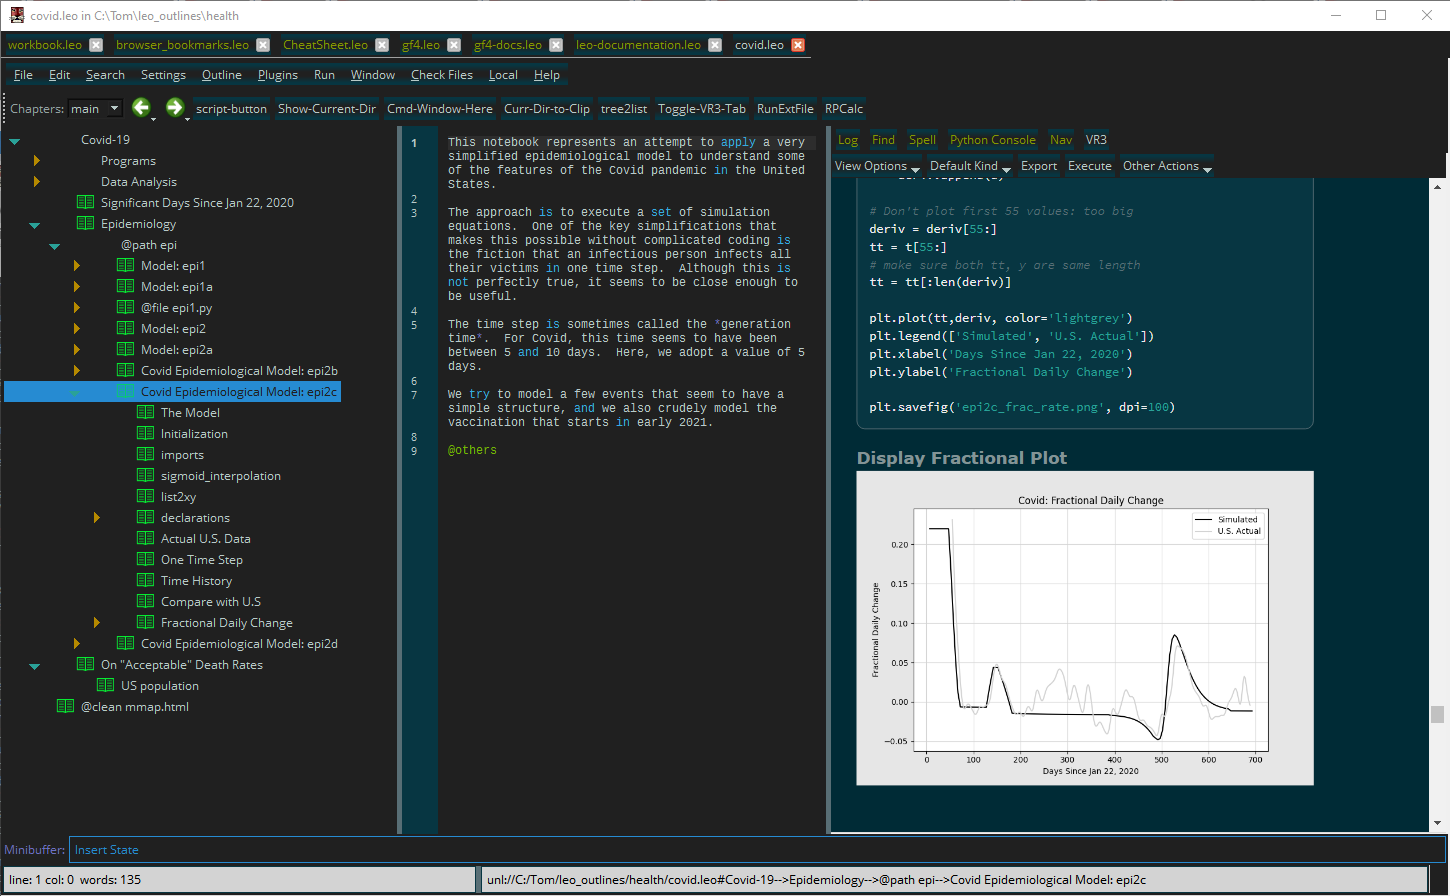Open the Plugins menu
Screen dimensions: 1450x896
coord(277,75)
